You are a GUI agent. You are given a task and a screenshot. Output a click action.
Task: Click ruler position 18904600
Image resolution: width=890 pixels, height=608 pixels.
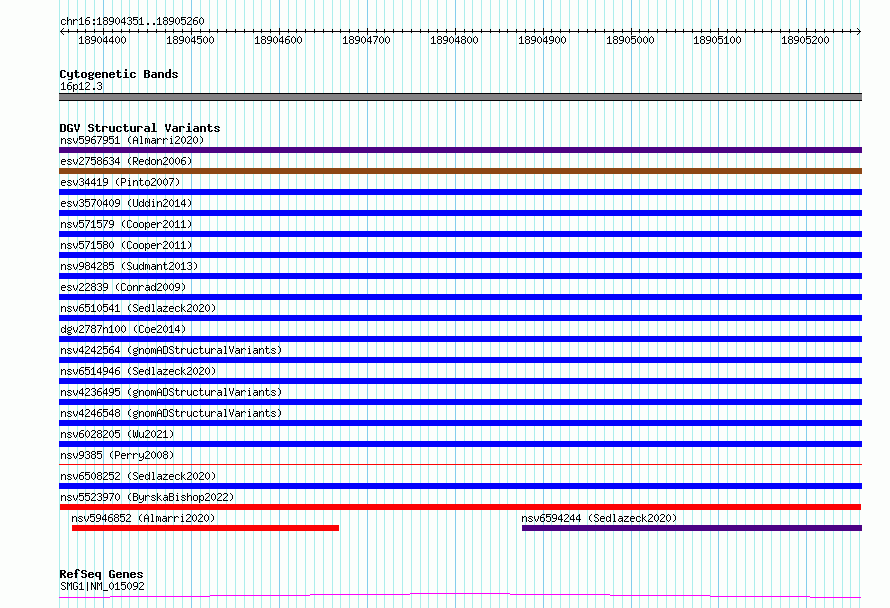coord(278,40)
